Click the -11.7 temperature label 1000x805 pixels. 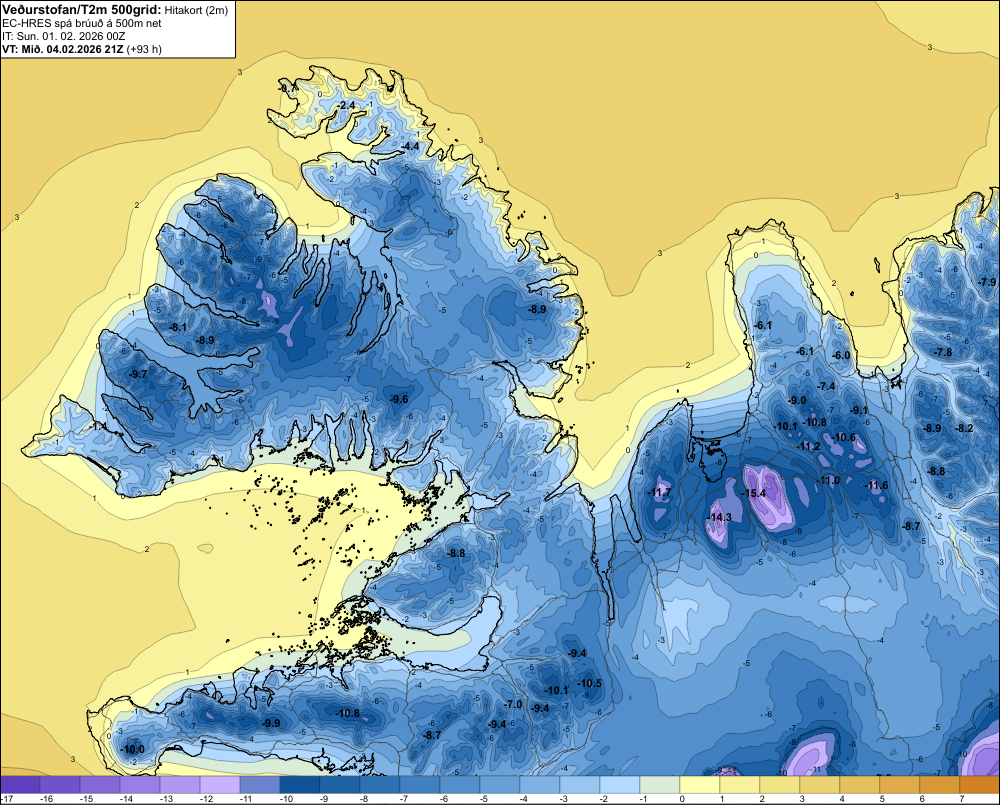coord(659,492)
